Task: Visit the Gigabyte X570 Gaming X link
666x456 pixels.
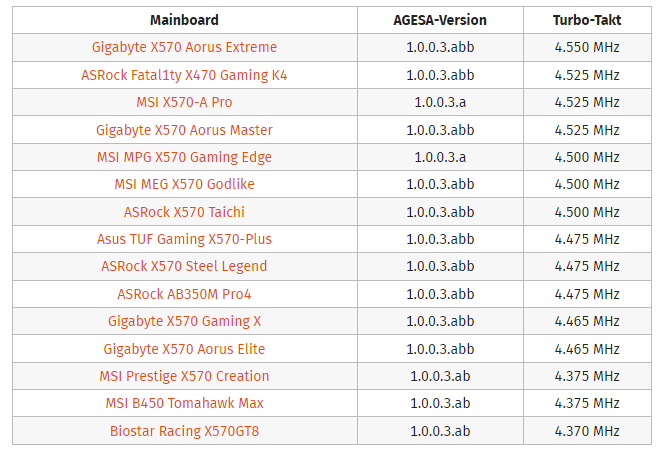Action: coord(184,321)
